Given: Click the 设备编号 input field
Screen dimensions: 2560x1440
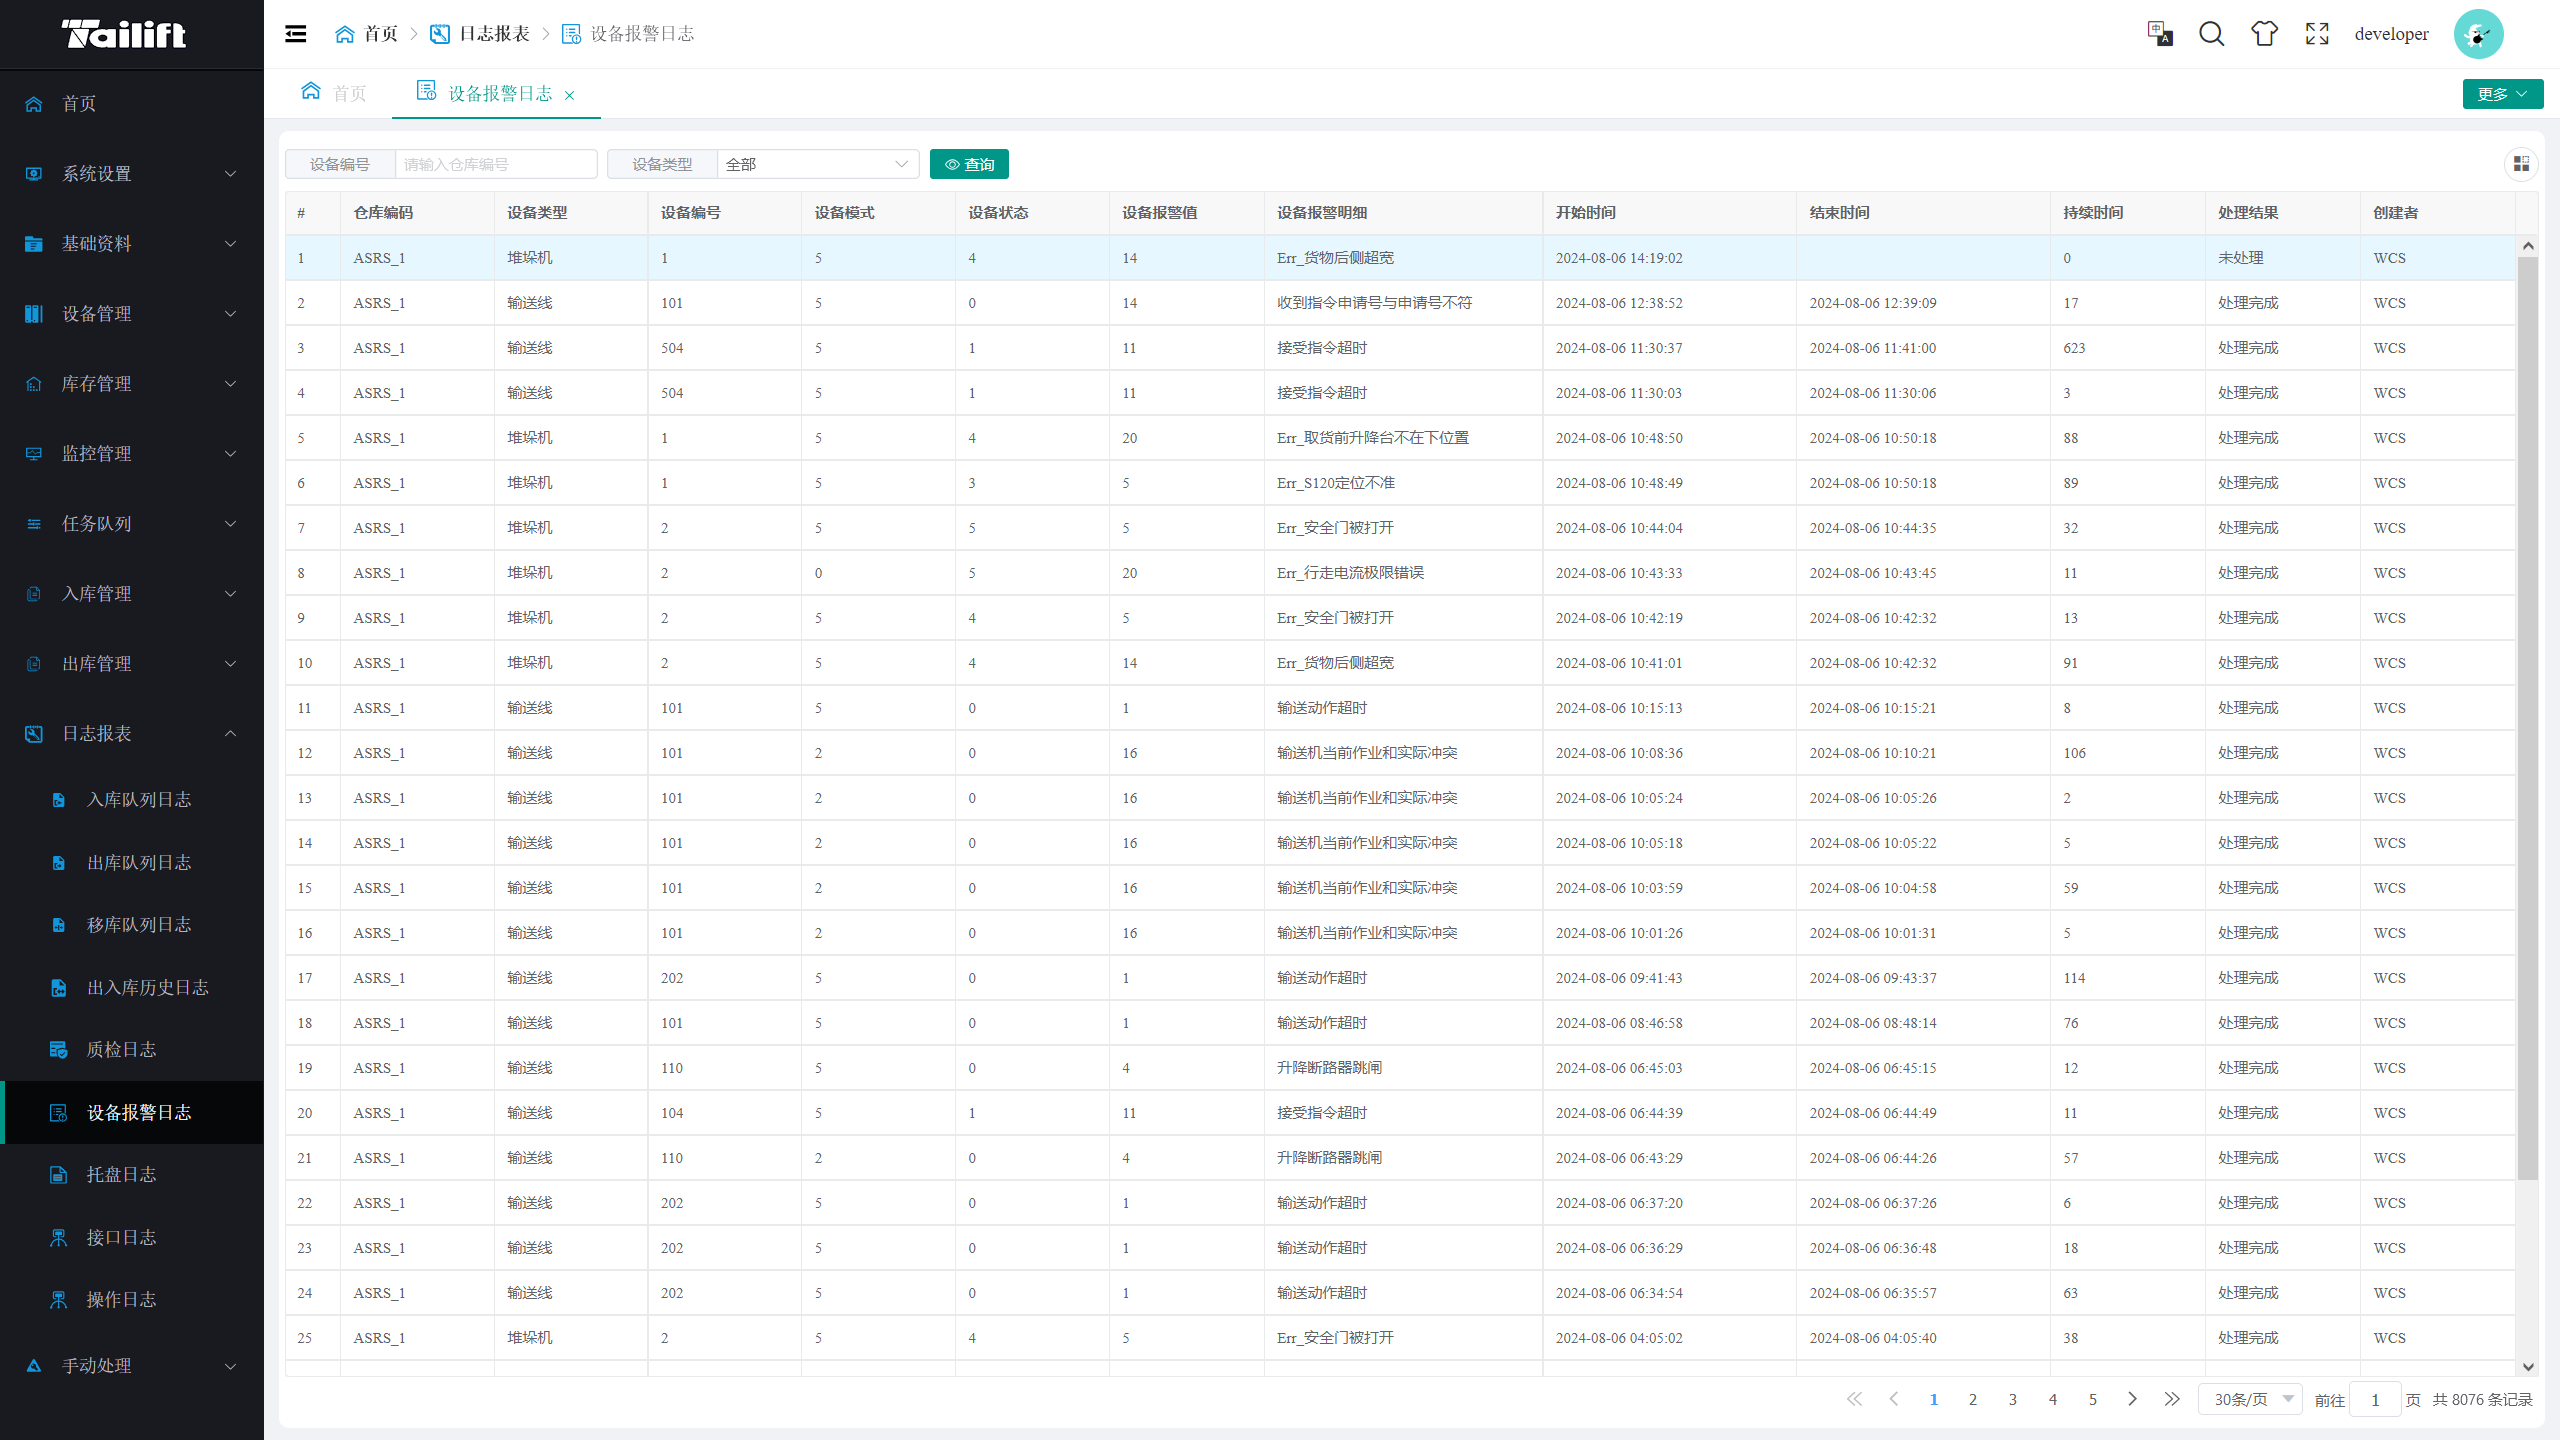Looking at the screenshot, I should pos(496,164).
